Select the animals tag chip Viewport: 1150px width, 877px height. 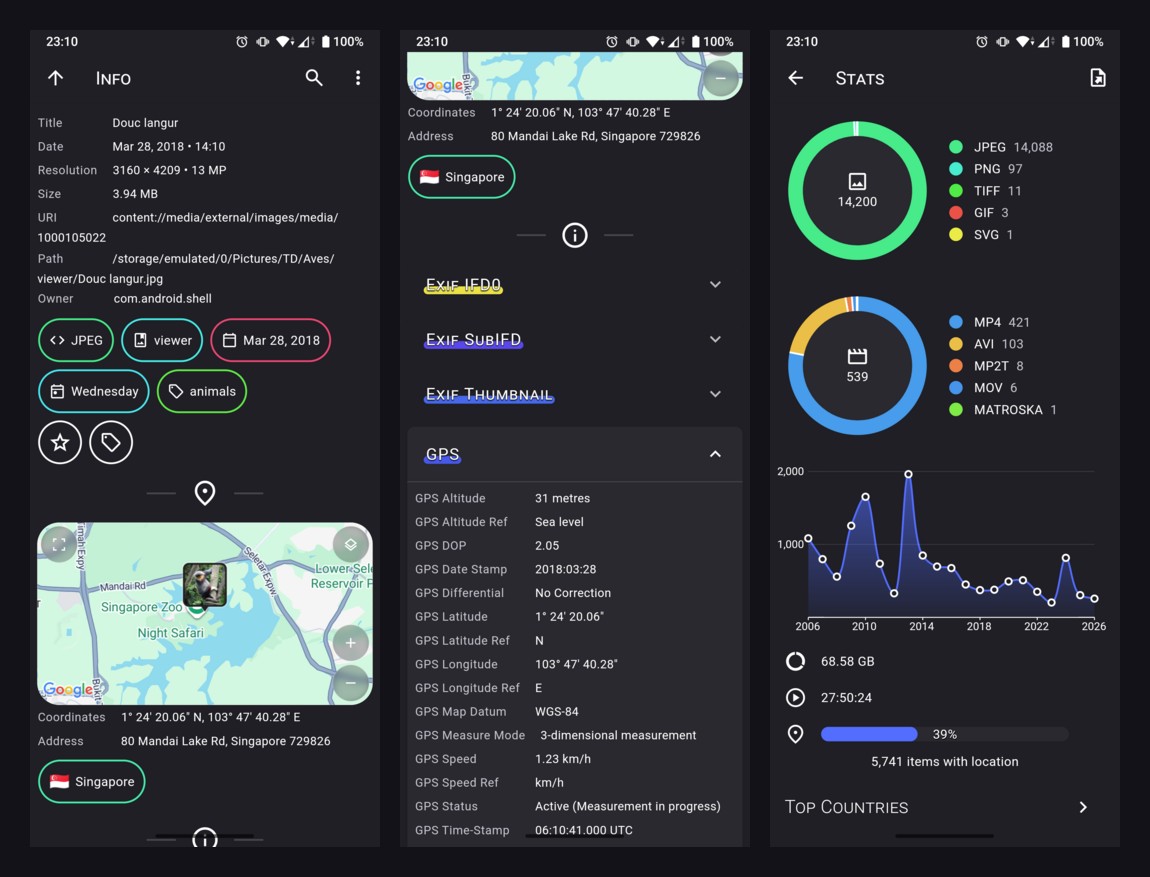pyautogui.click(x=202, y=392)
